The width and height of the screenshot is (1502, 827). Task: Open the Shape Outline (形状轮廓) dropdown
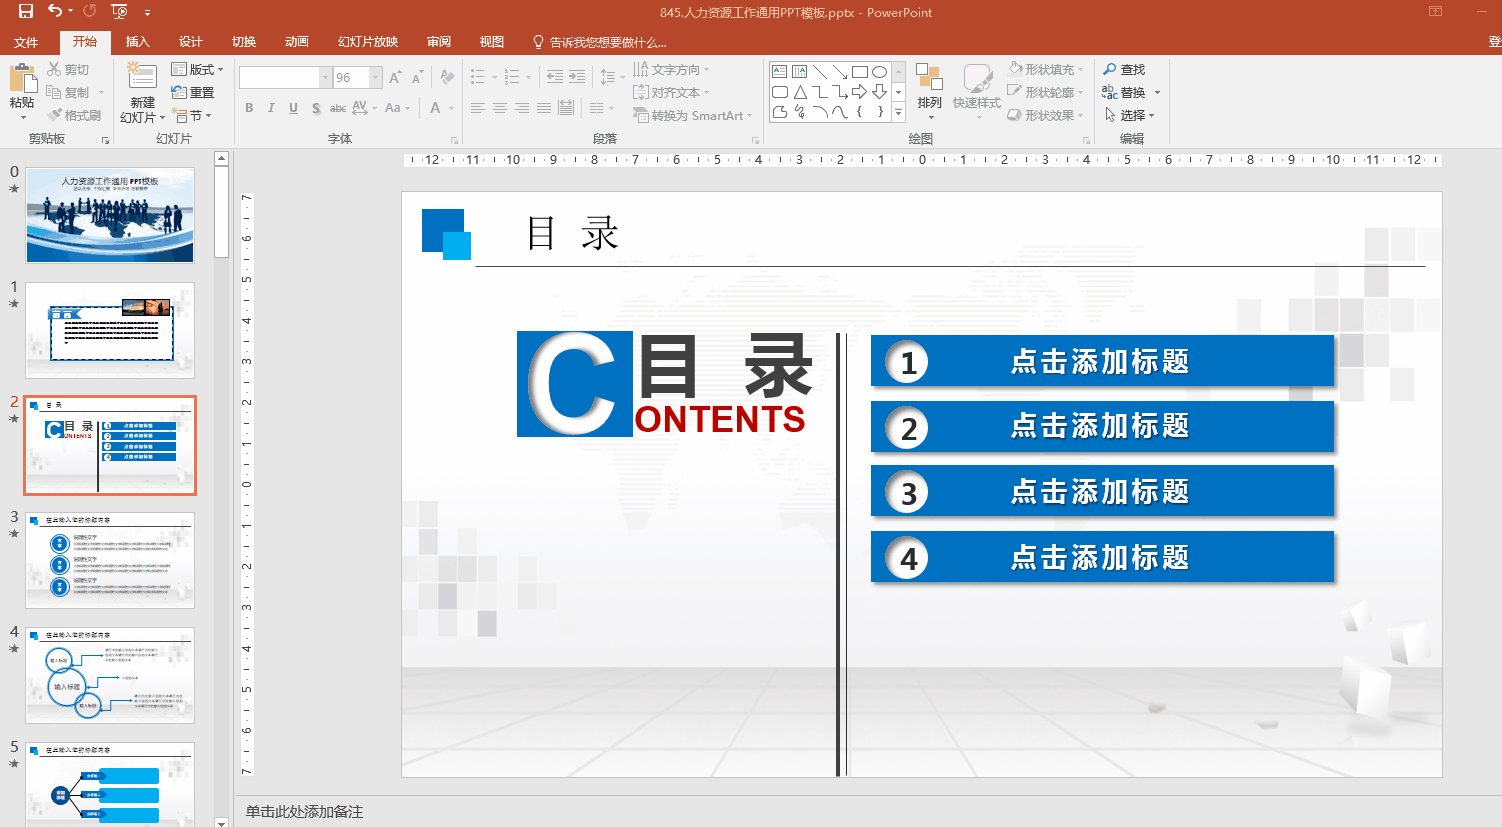[x=1046, y=93]
